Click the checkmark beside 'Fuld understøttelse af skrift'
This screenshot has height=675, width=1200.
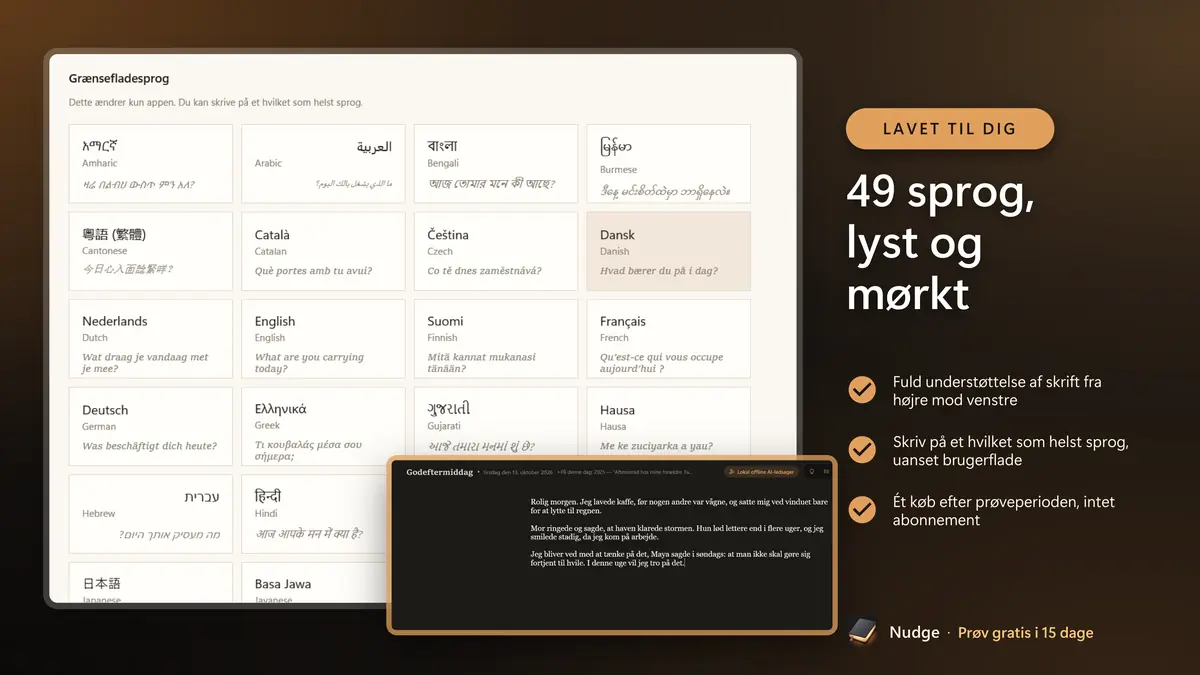pos(862,390)
